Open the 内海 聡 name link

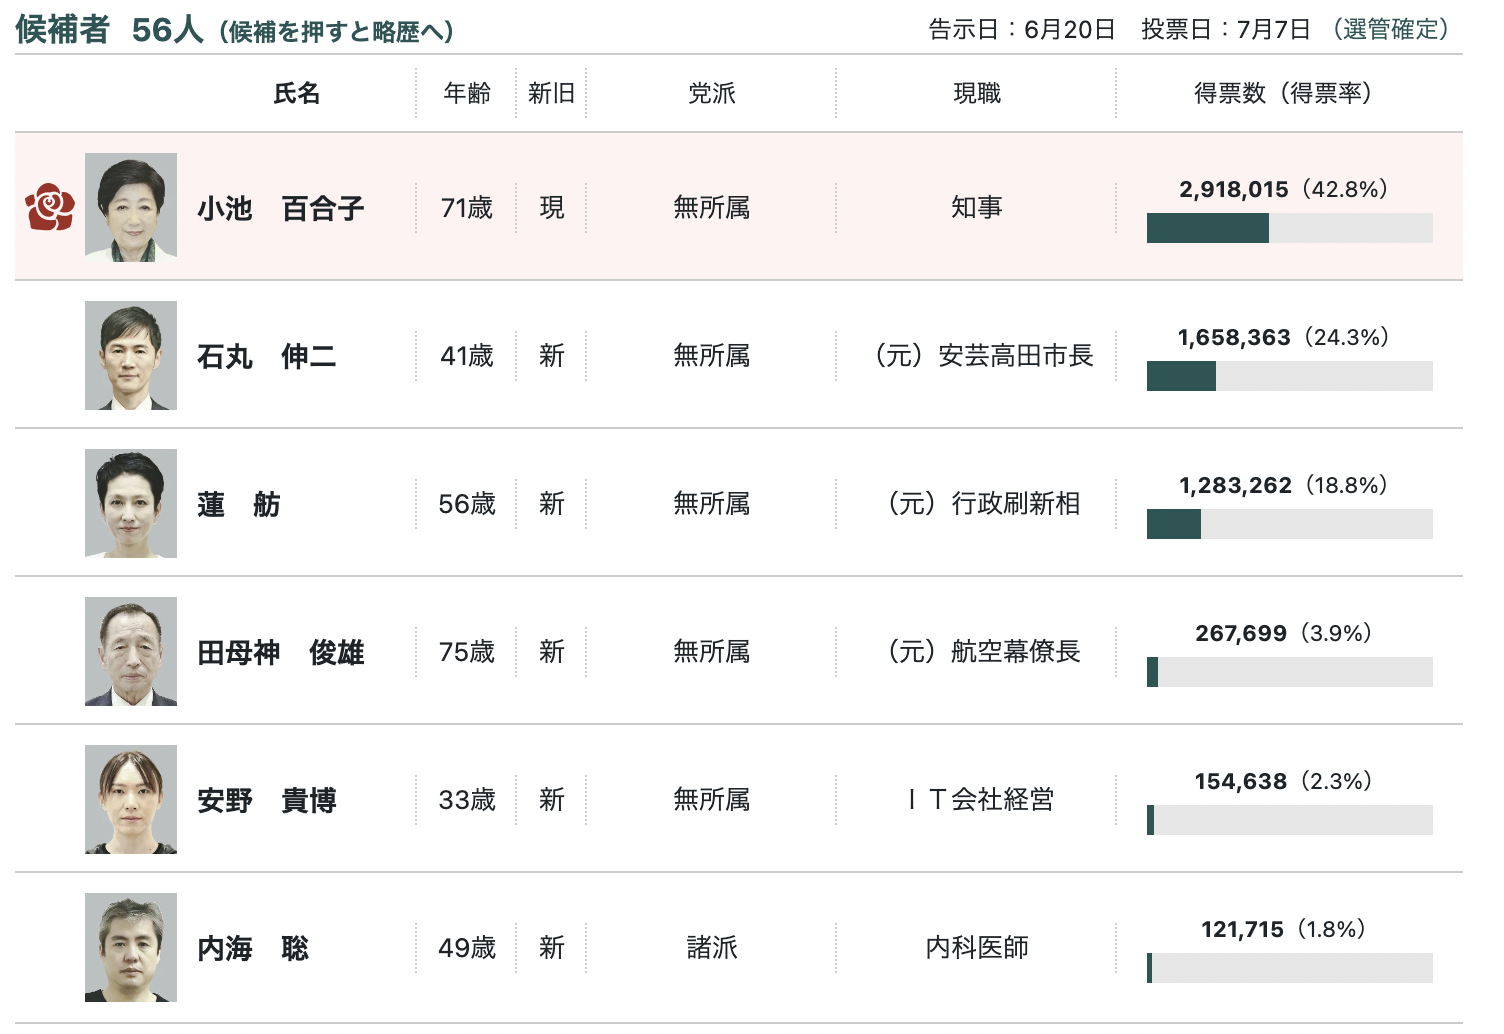(x=252, y=948)
